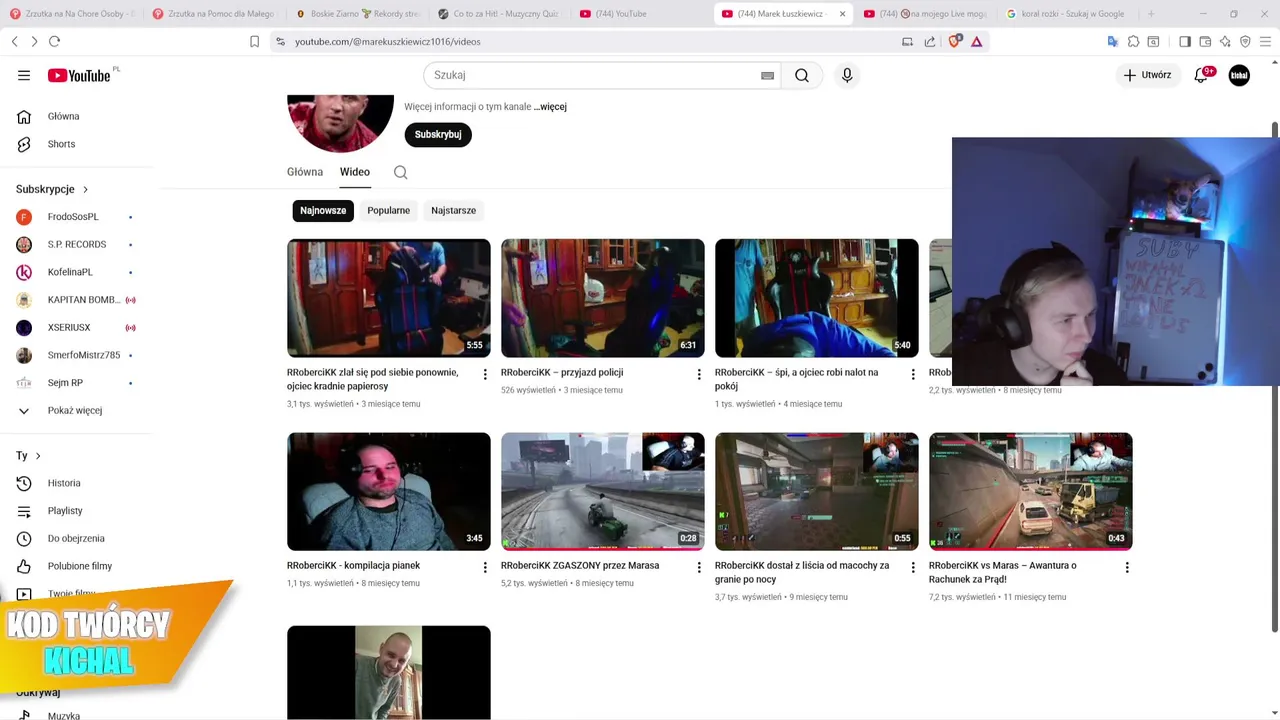Open 'Do obejrzenia' watch later list
Viewport: 1280px width, 720px height.
tap(75, 538)
